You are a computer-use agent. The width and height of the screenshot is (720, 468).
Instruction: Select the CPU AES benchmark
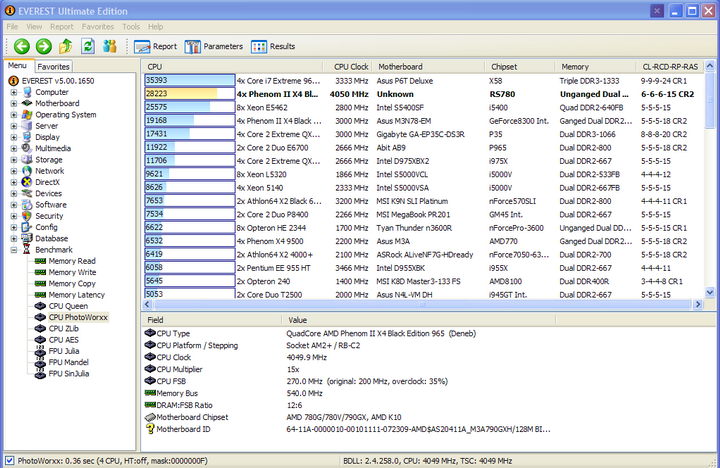pos(63,340)
